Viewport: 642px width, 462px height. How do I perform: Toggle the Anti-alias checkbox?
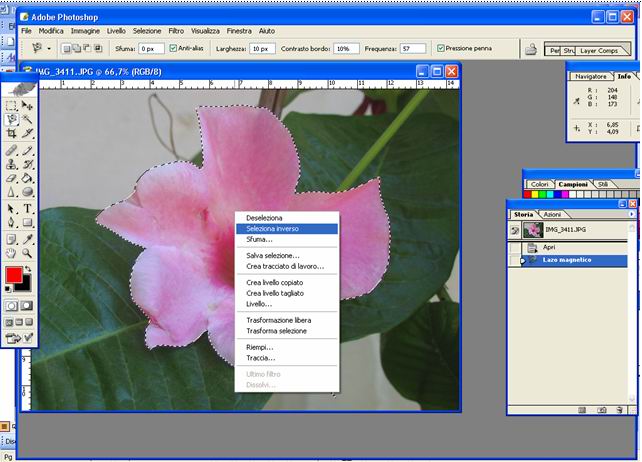click(174, 48)
